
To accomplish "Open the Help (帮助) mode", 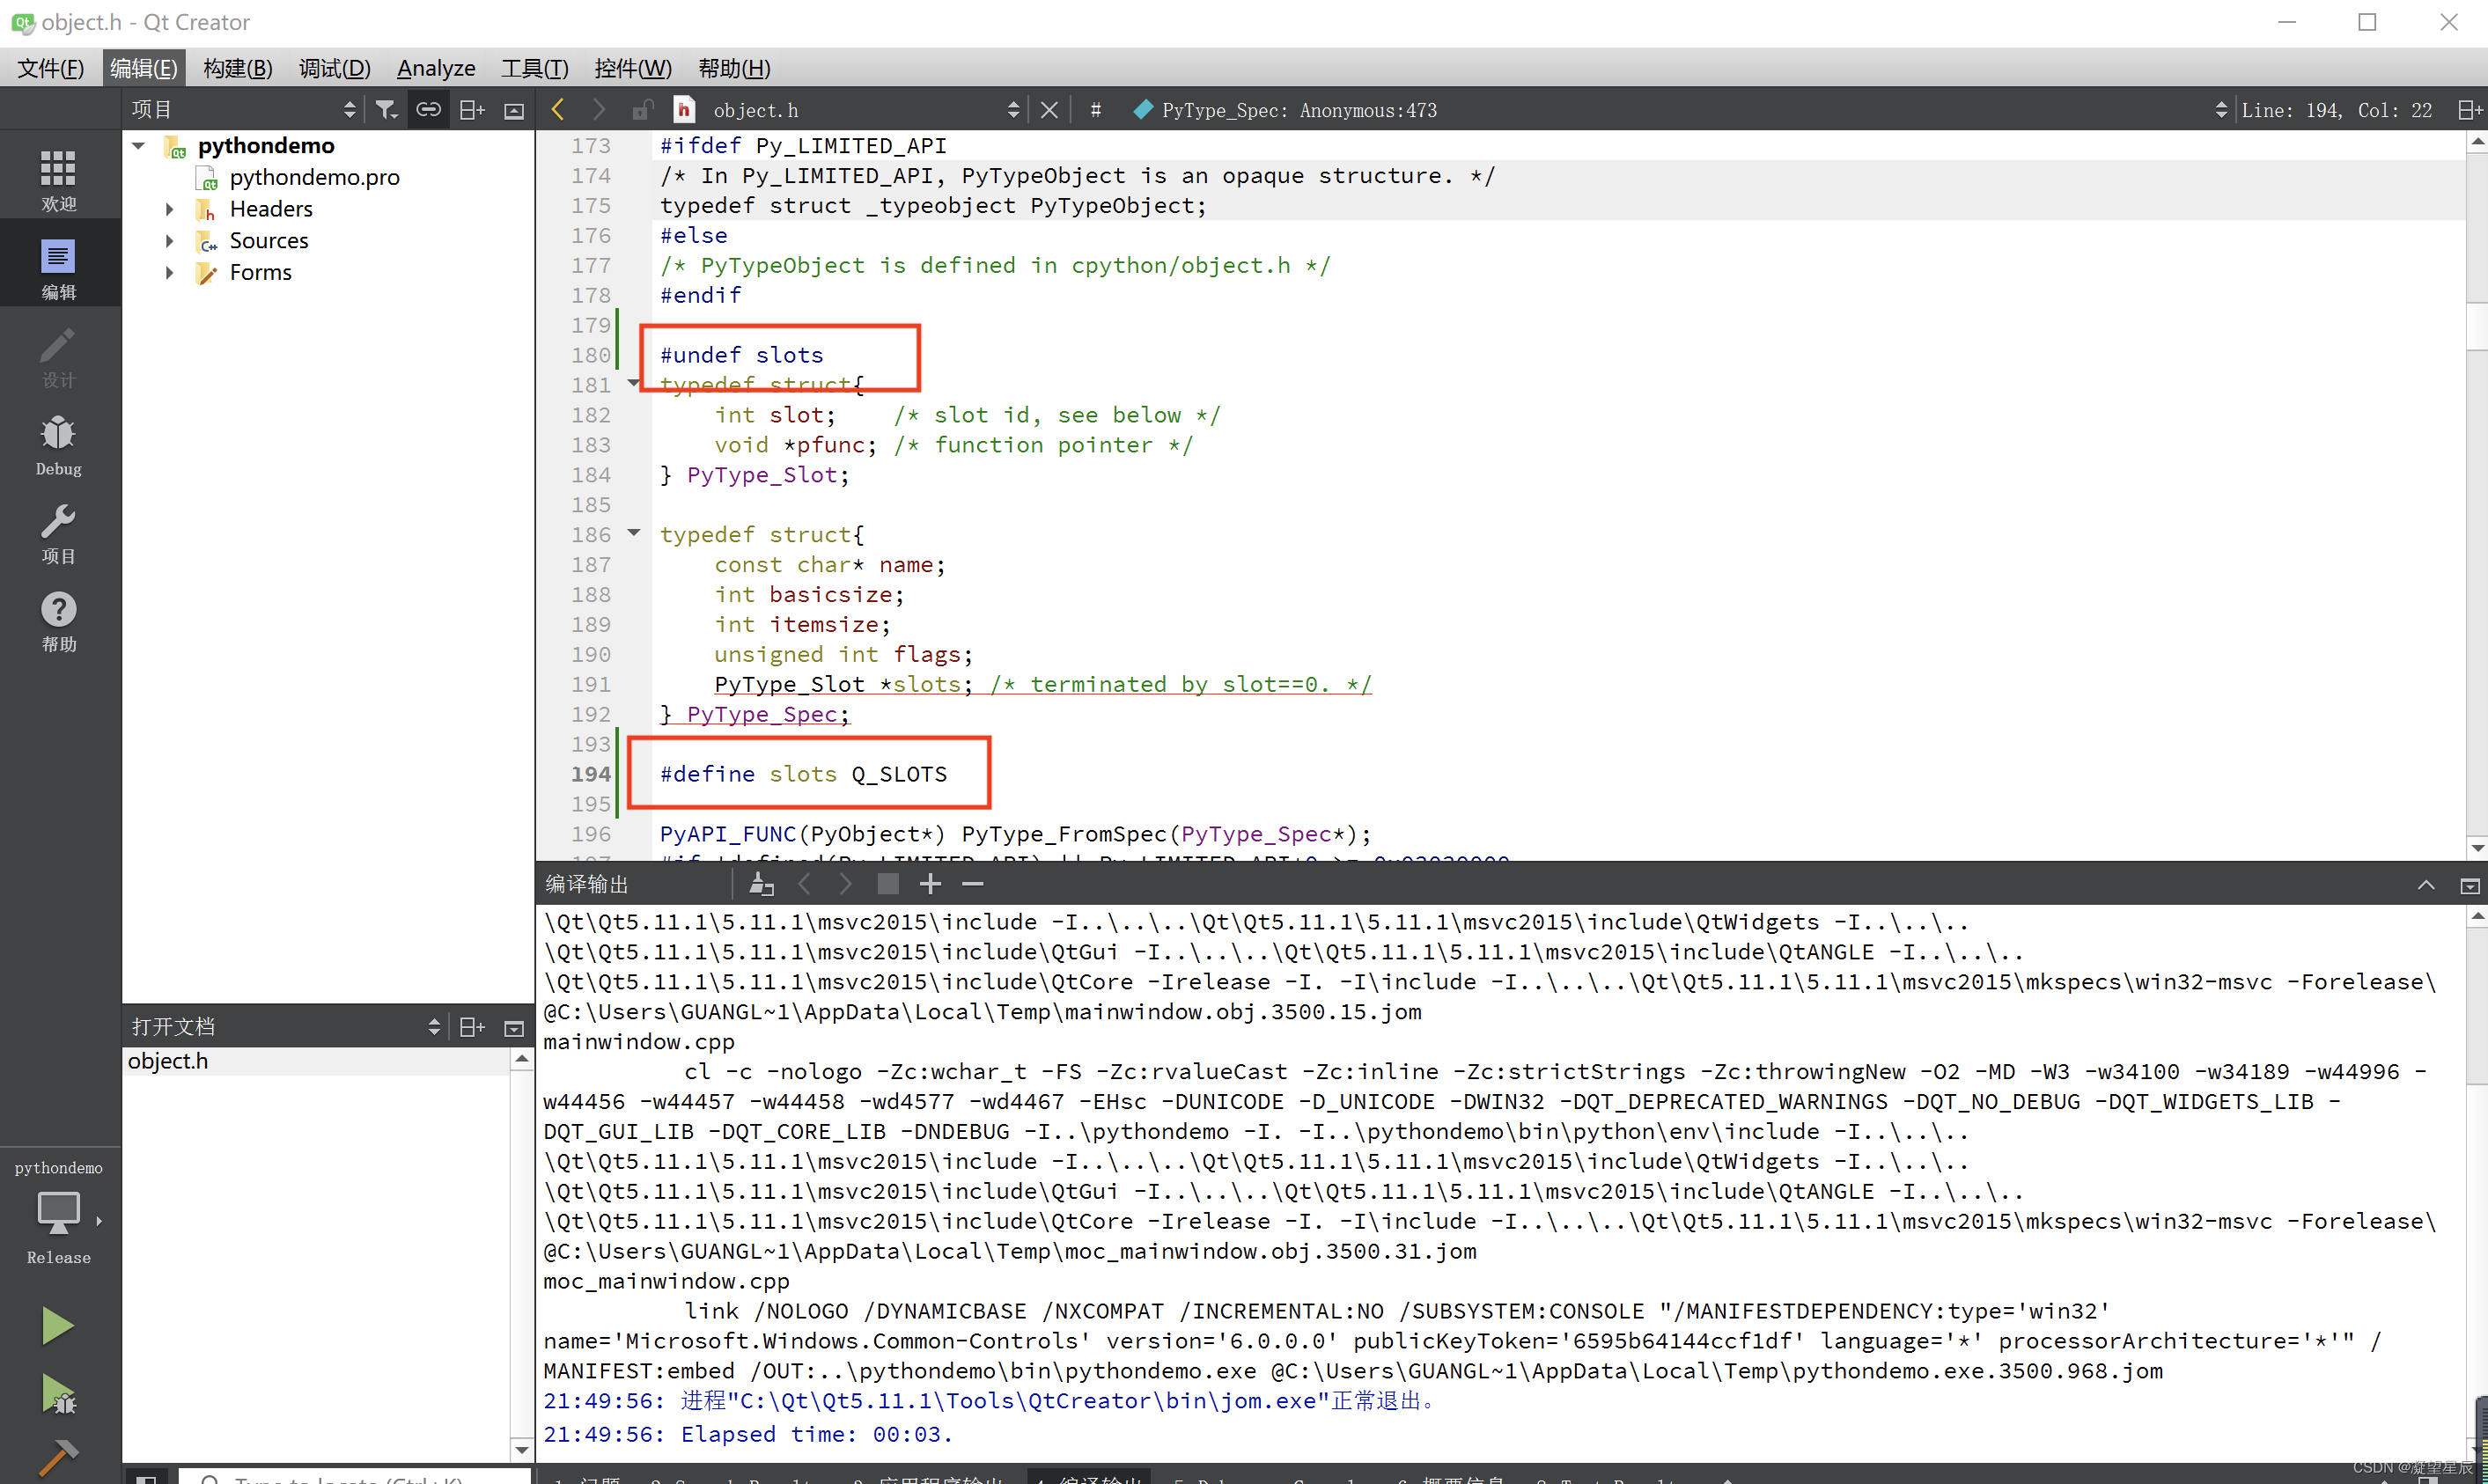I will point(58,621).
